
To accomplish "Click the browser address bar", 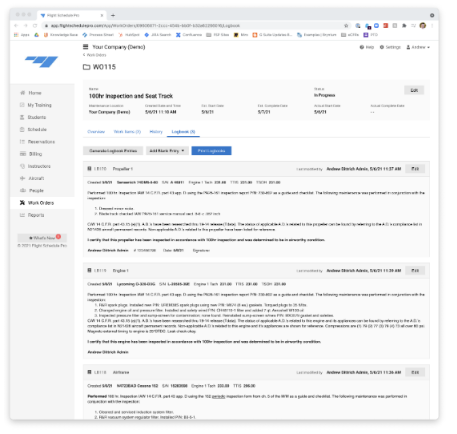I will (193, 25).
